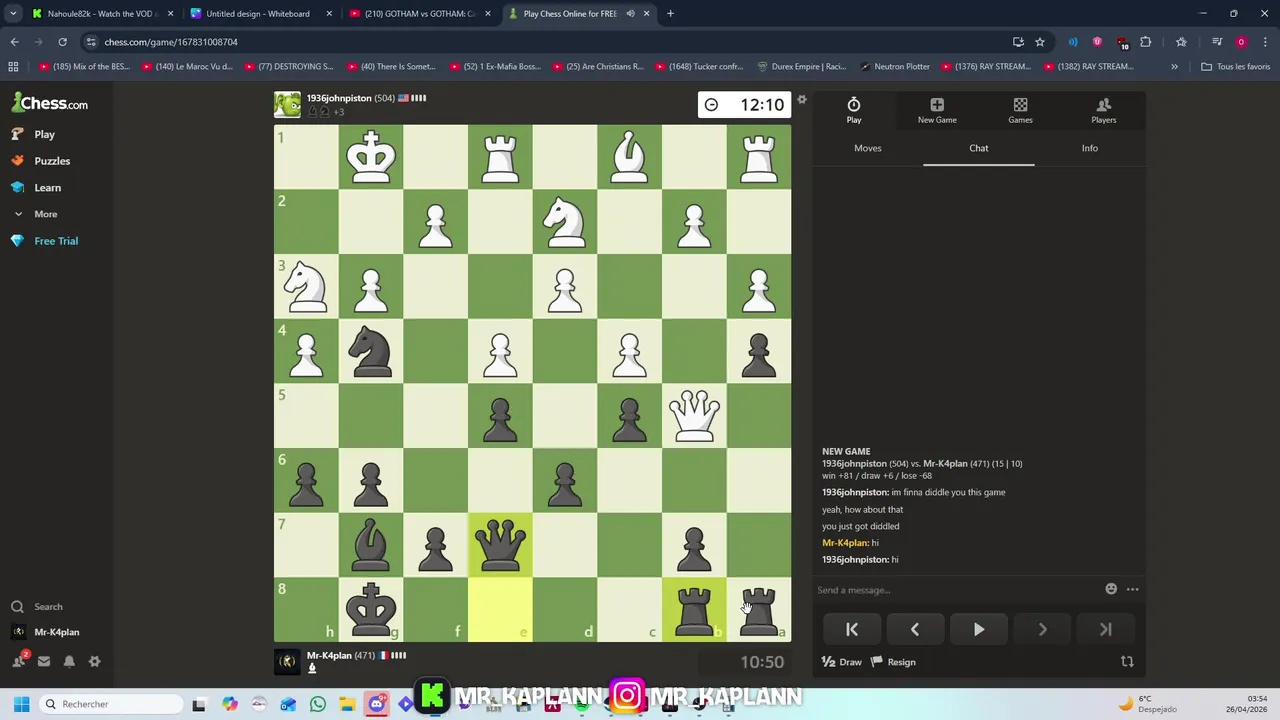This screenshot has width=1280, height=720.
Task: Open the Play tab with the stopwatch icon
Action: click(854, 111)
